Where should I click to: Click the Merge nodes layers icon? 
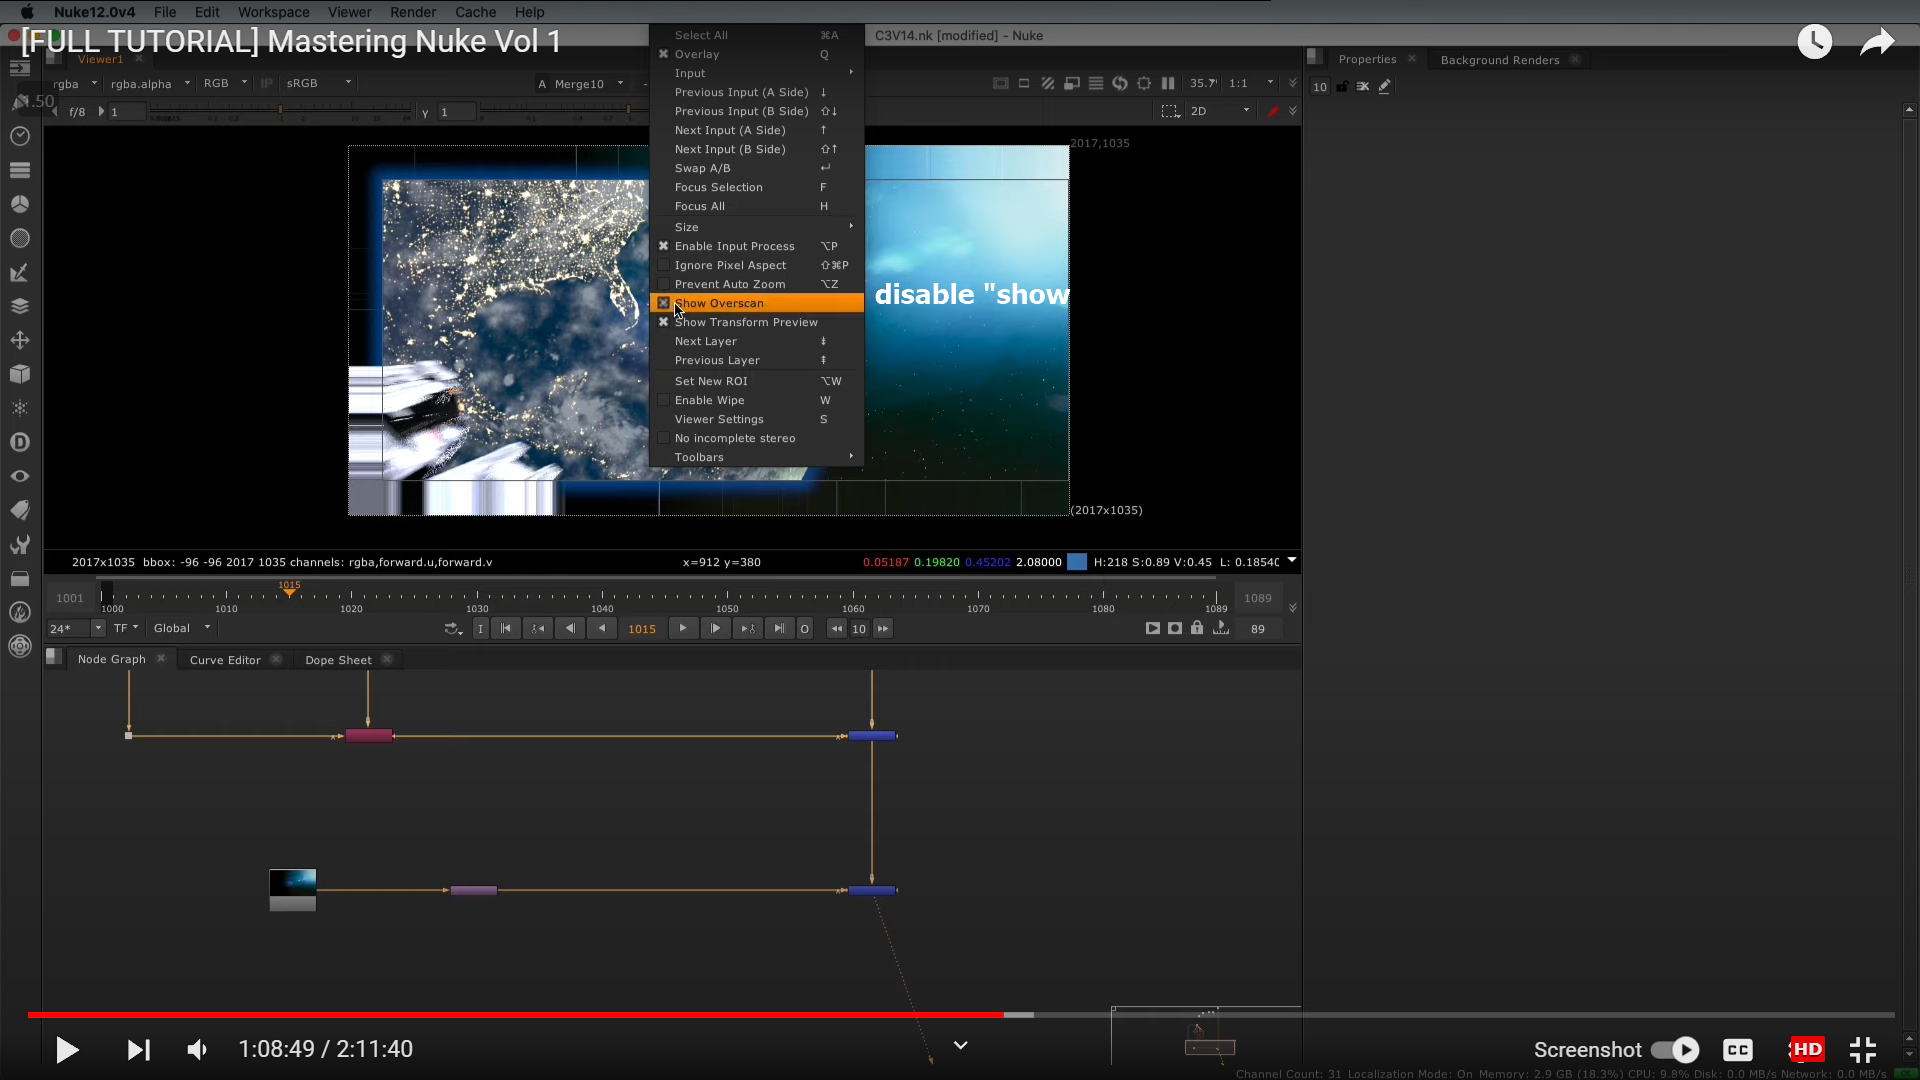click(x=19, y=306)
